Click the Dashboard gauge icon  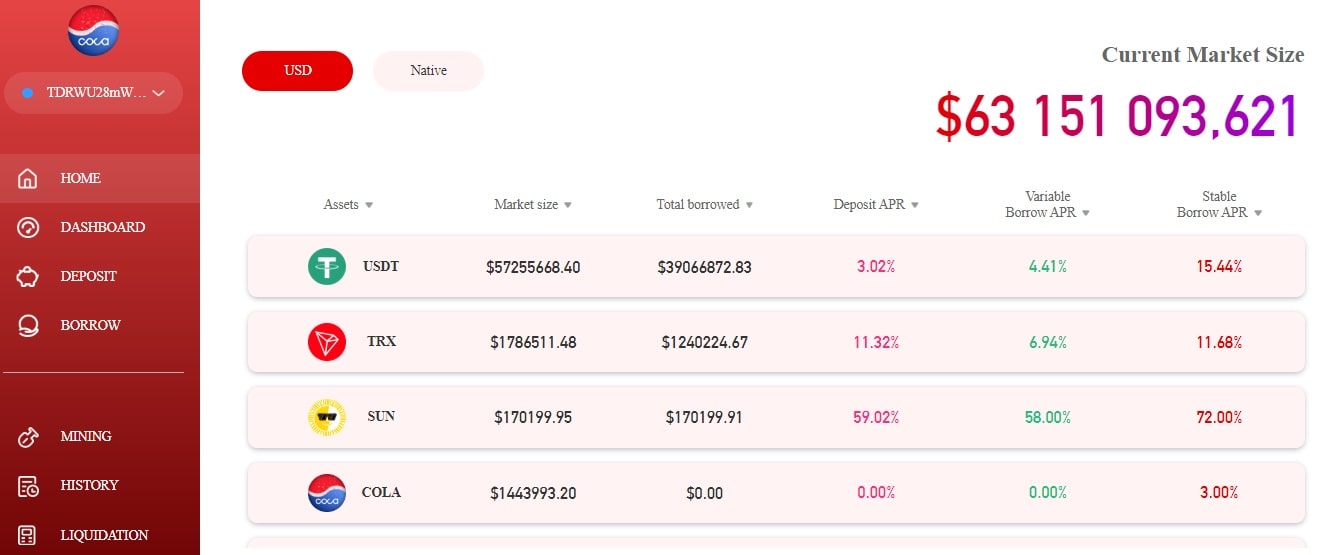pos(28,228)
